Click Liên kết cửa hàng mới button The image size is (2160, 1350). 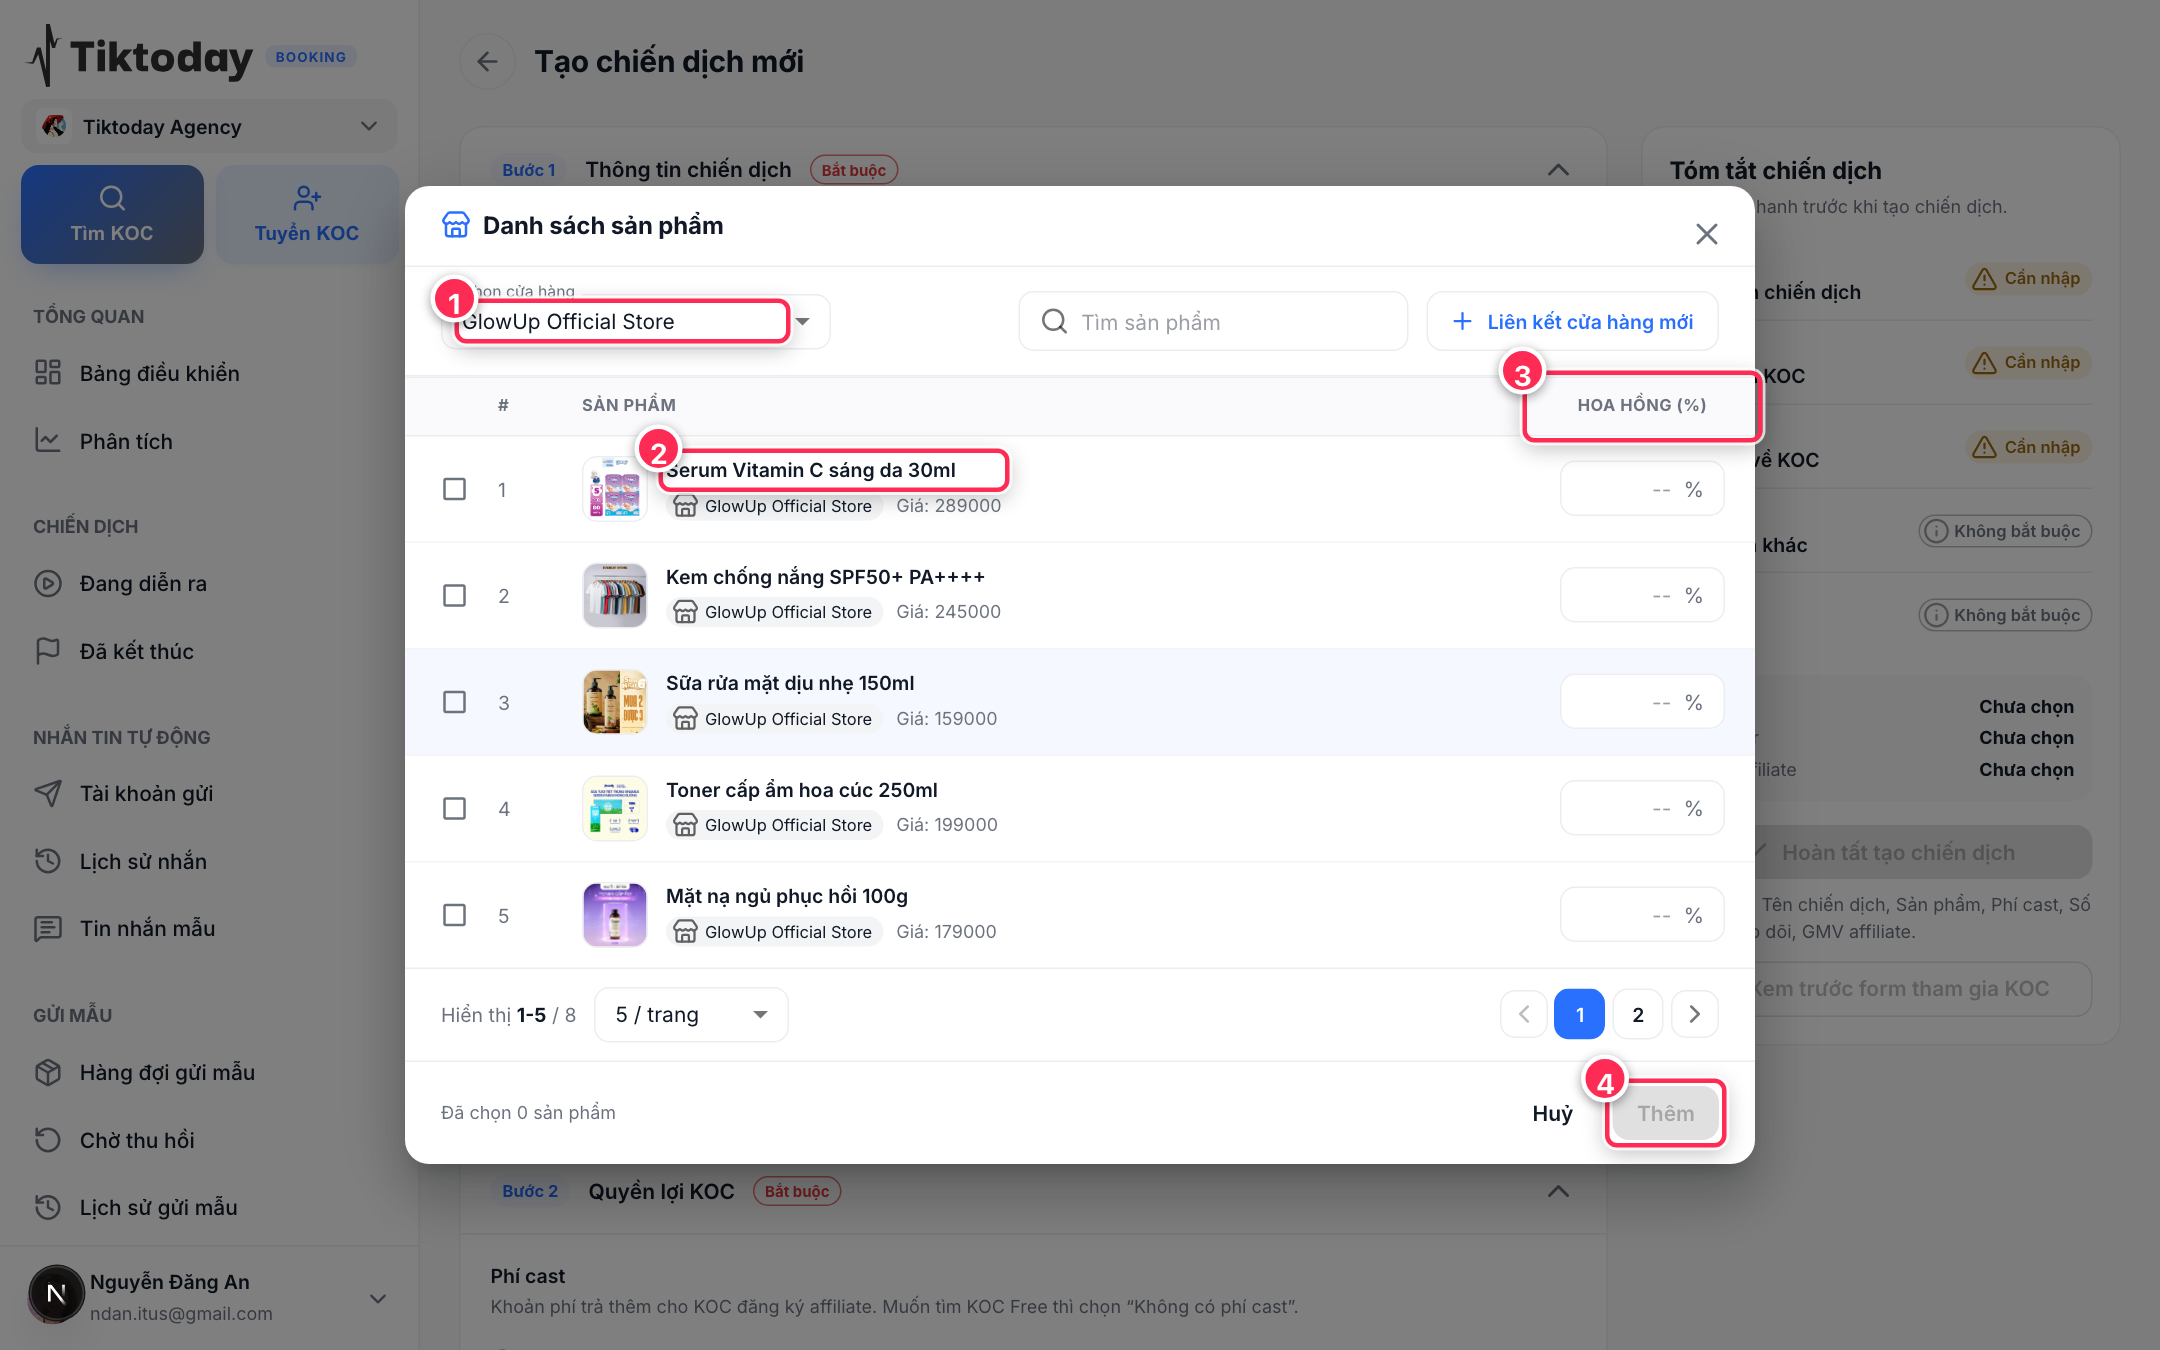(1572, 322)
